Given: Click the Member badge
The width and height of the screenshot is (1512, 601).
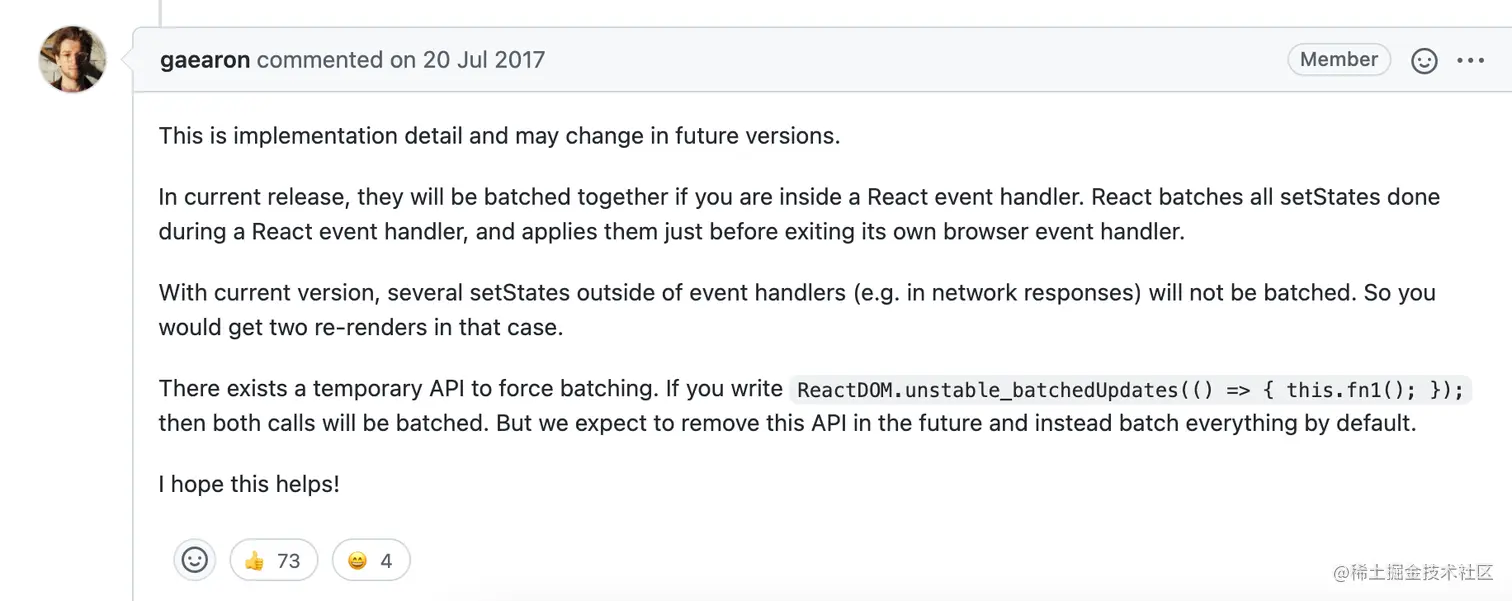Looking at the screenshot, I should (x=1338, y=60).
